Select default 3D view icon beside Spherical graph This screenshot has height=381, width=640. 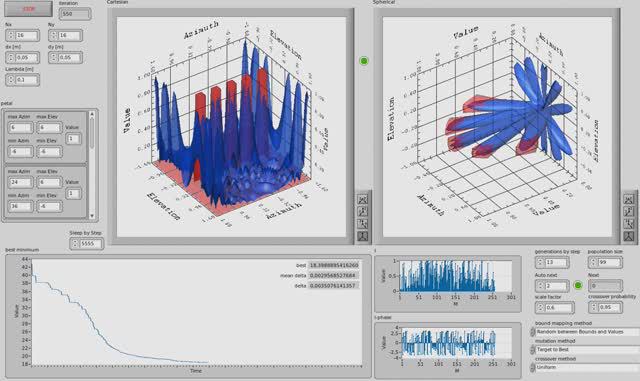coord(629,236)
